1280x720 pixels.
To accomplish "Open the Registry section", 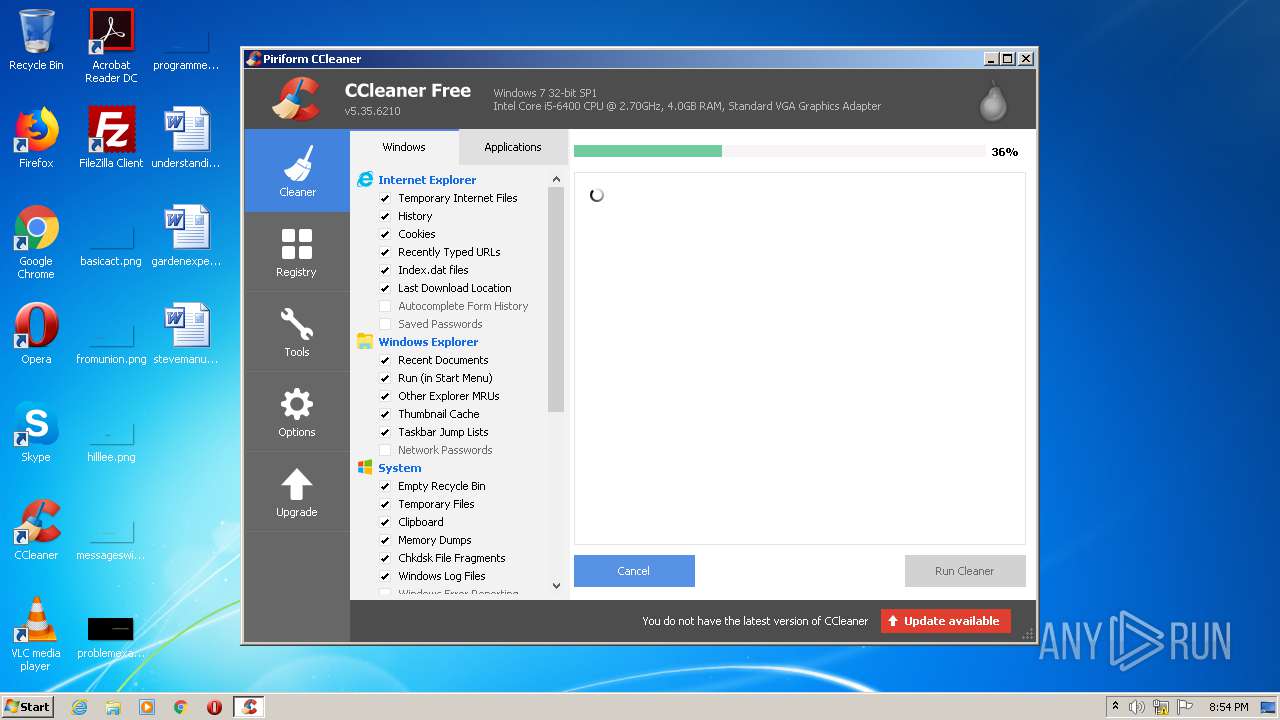I will click(297, 251).
